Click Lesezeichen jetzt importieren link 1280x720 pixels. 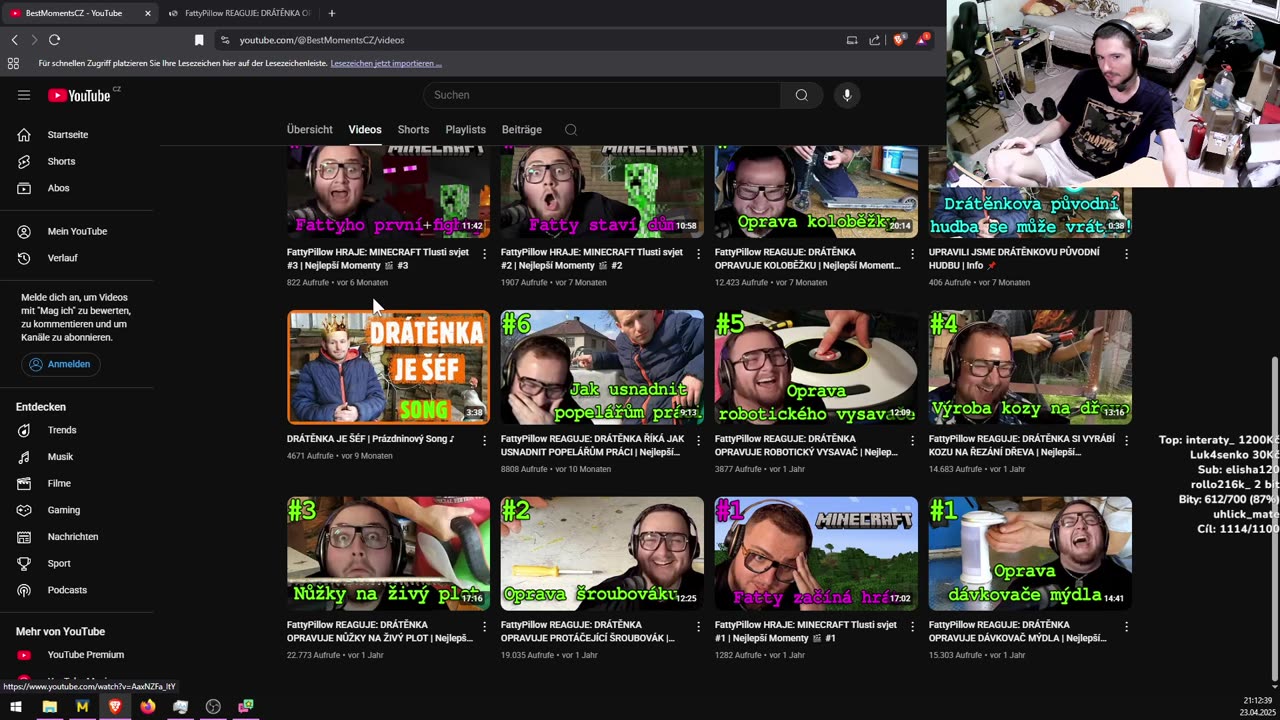tap(386, 63)
